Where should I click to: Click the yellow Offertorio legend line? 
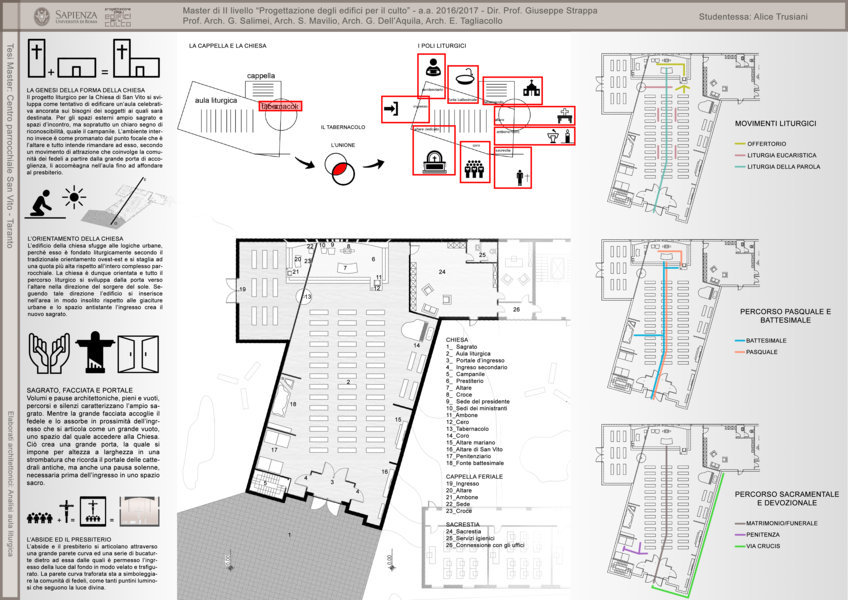coord(739,144)
